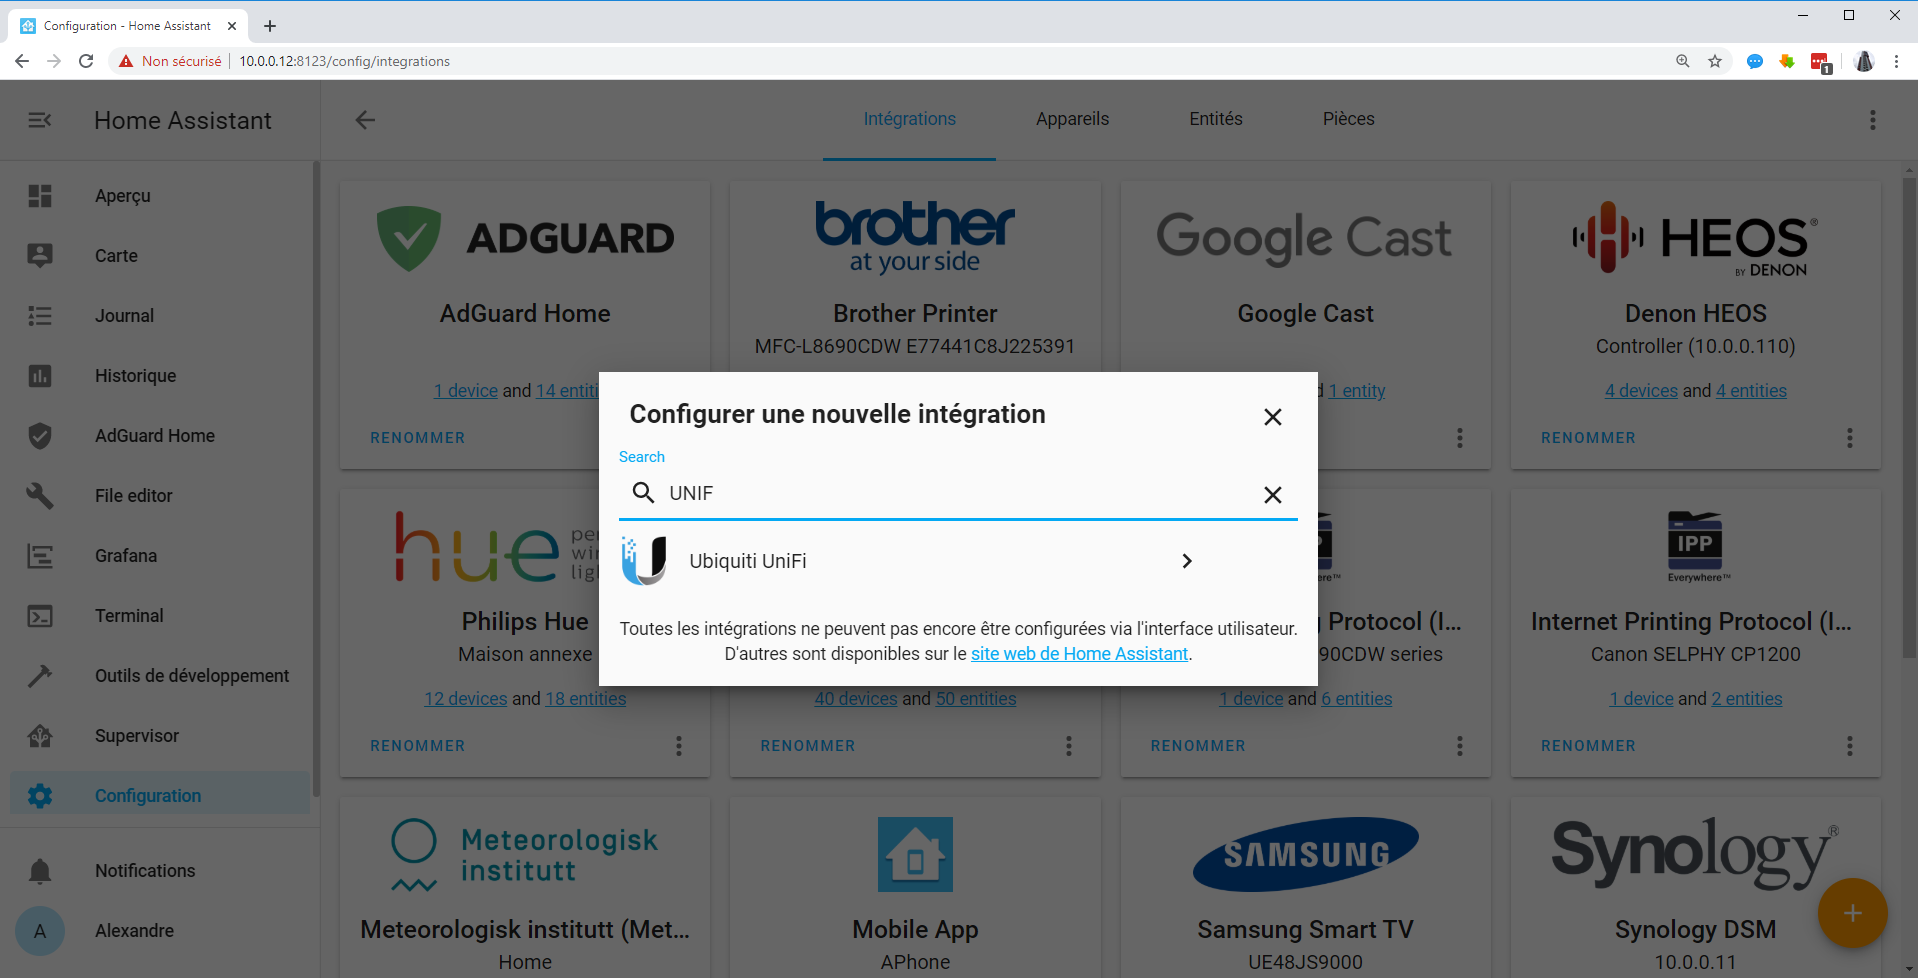This screenshot has width=1918, height=978.
Task: Open the 4 entities link on Denon HEOS
Action: (1751, 391)
